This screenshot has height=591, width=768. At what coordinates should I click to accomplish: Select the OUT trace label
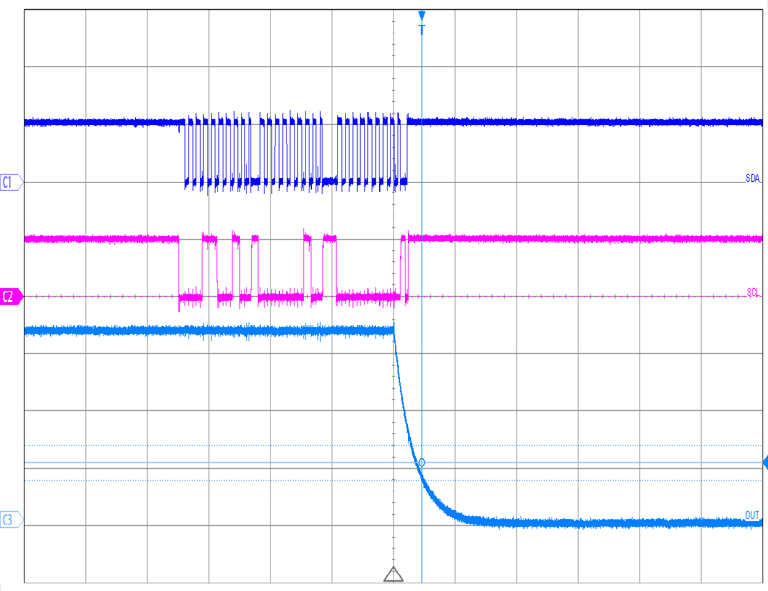752,515
